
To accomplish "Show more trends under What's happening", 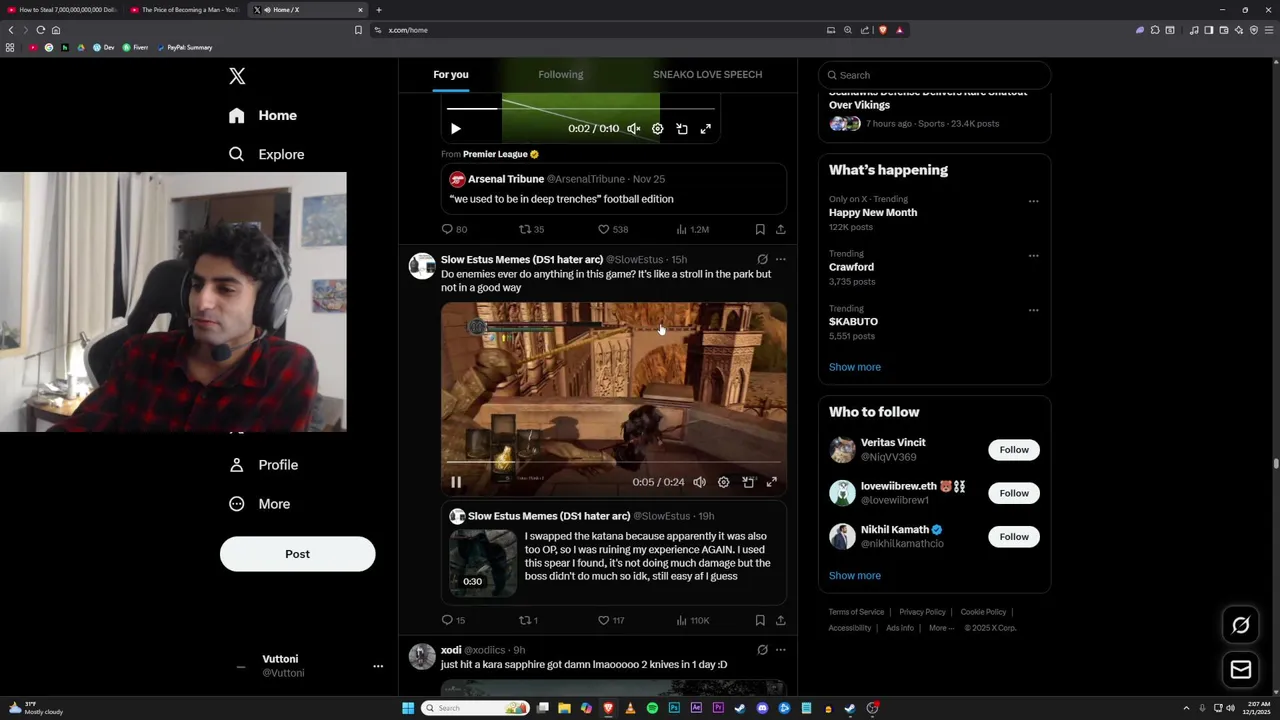I will [855, 367].
